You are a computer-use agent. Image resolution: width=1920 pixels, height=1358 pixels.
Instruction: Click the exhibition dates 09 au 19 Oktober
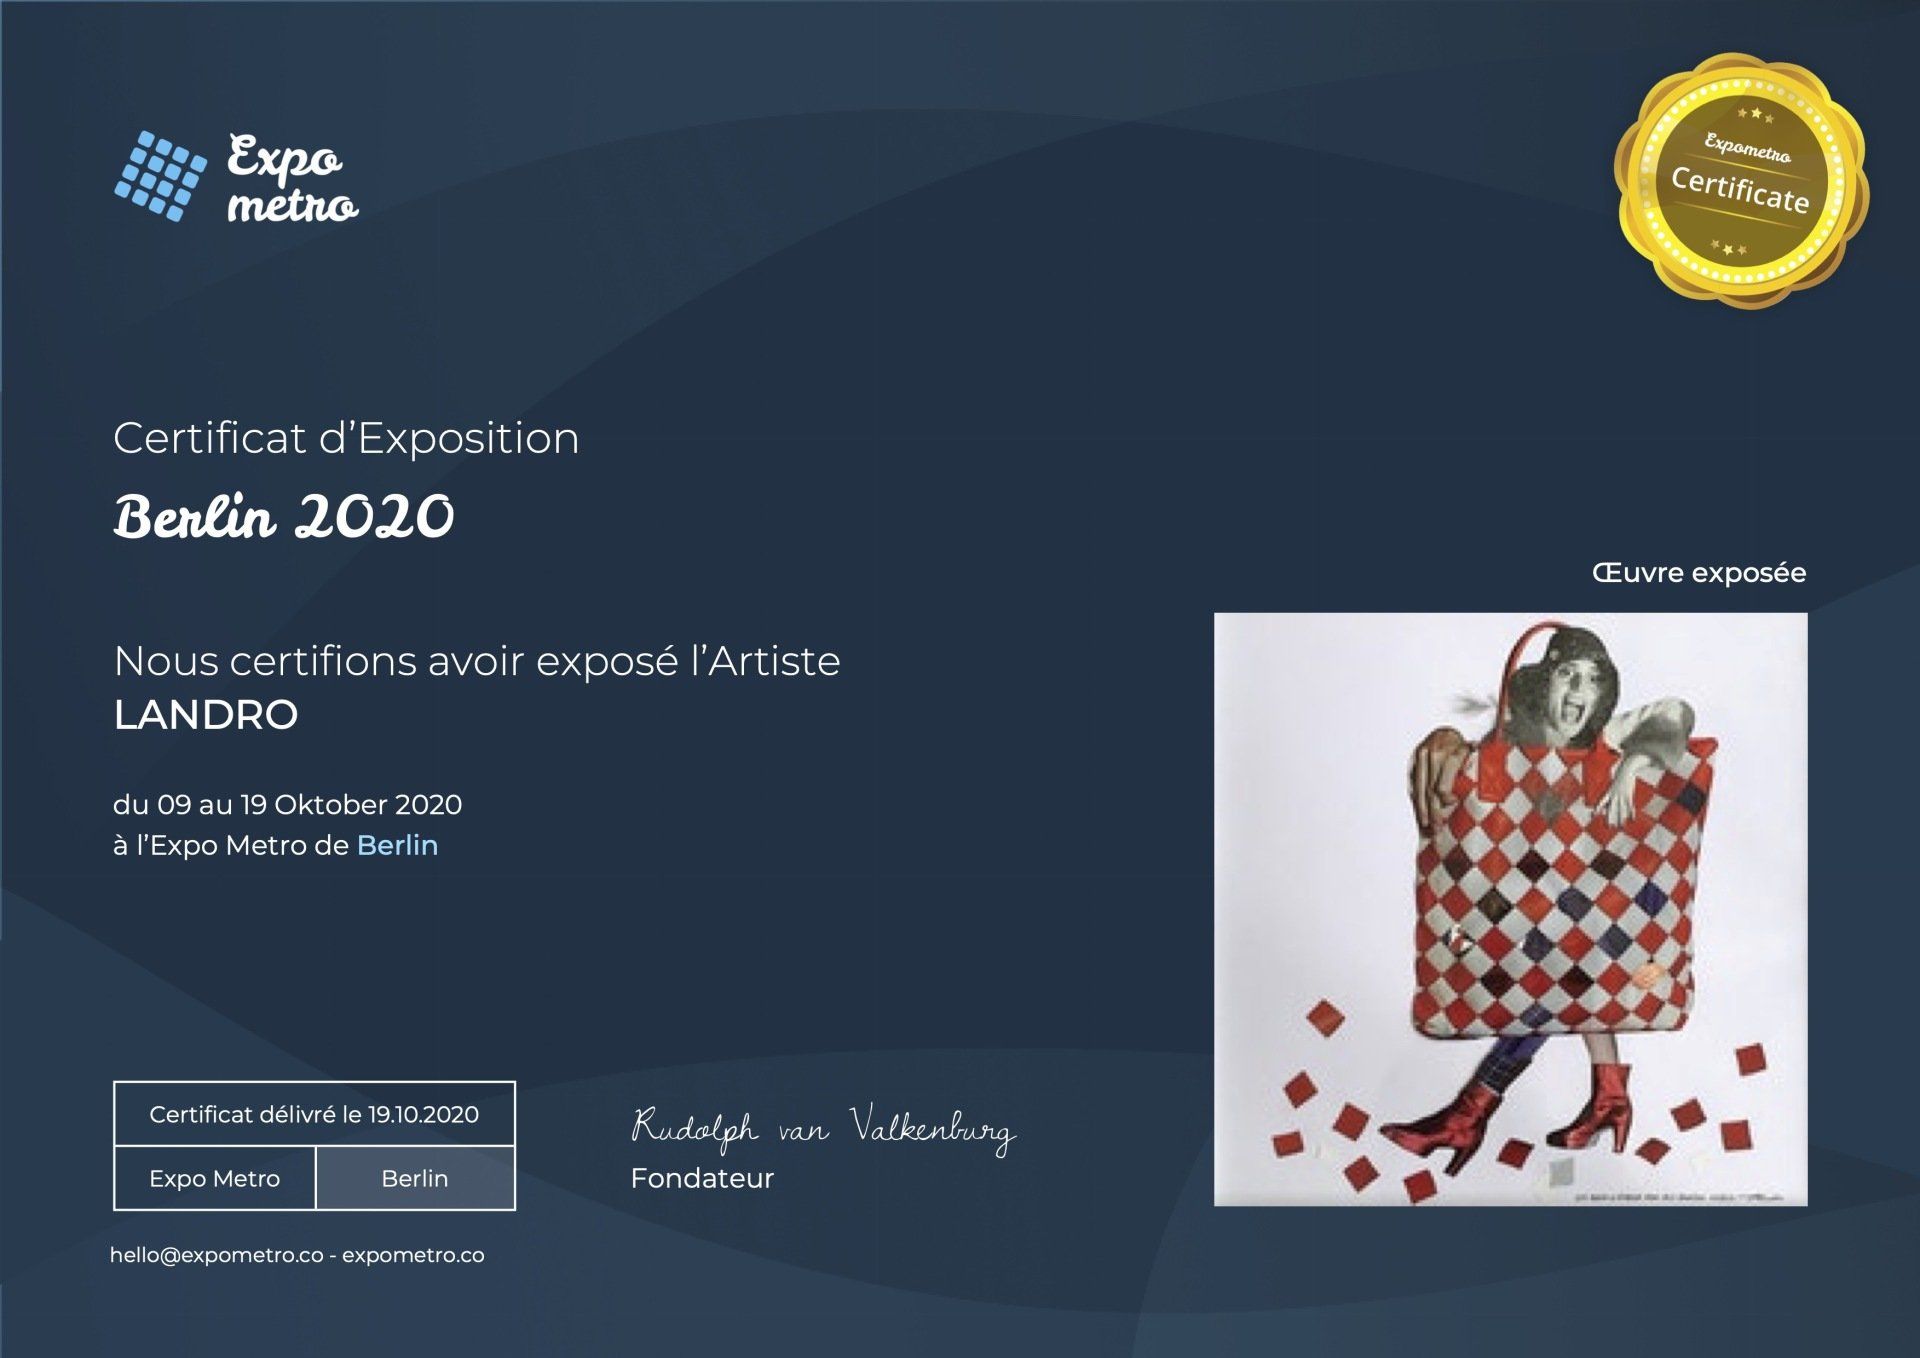tap(288, 805)
